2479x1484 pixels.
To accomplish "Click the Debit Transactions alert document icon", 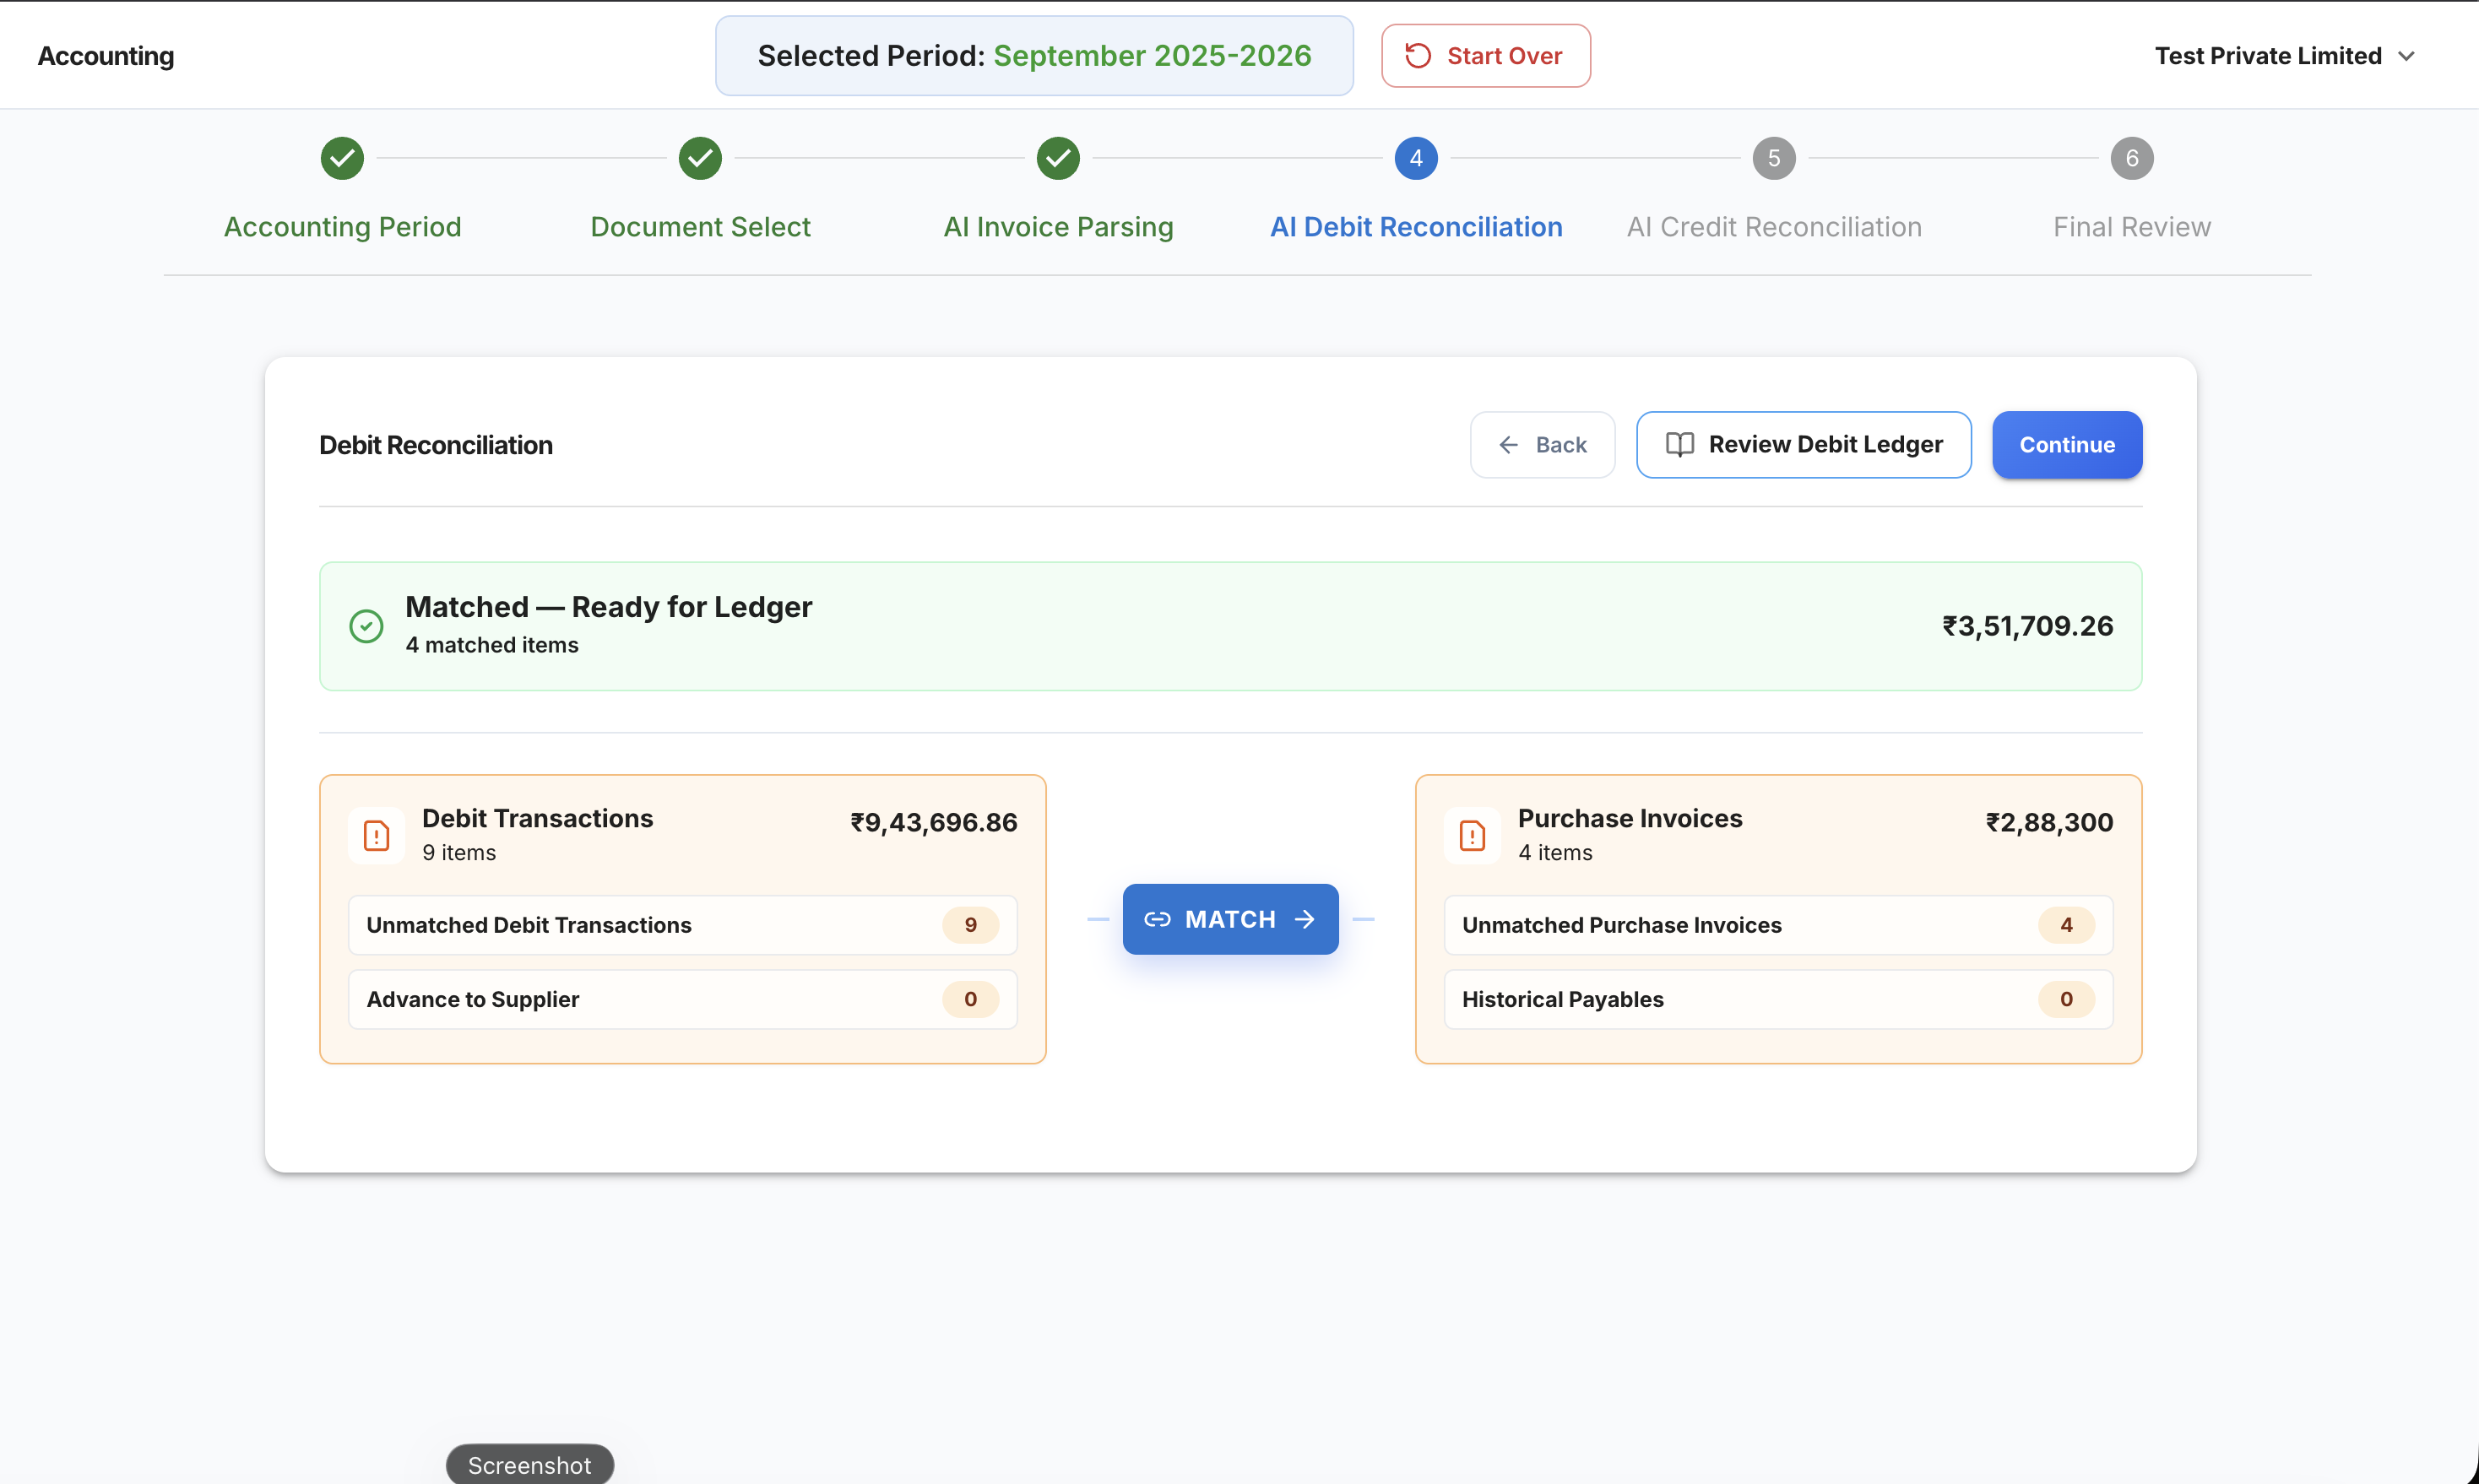I will [376, 835].
